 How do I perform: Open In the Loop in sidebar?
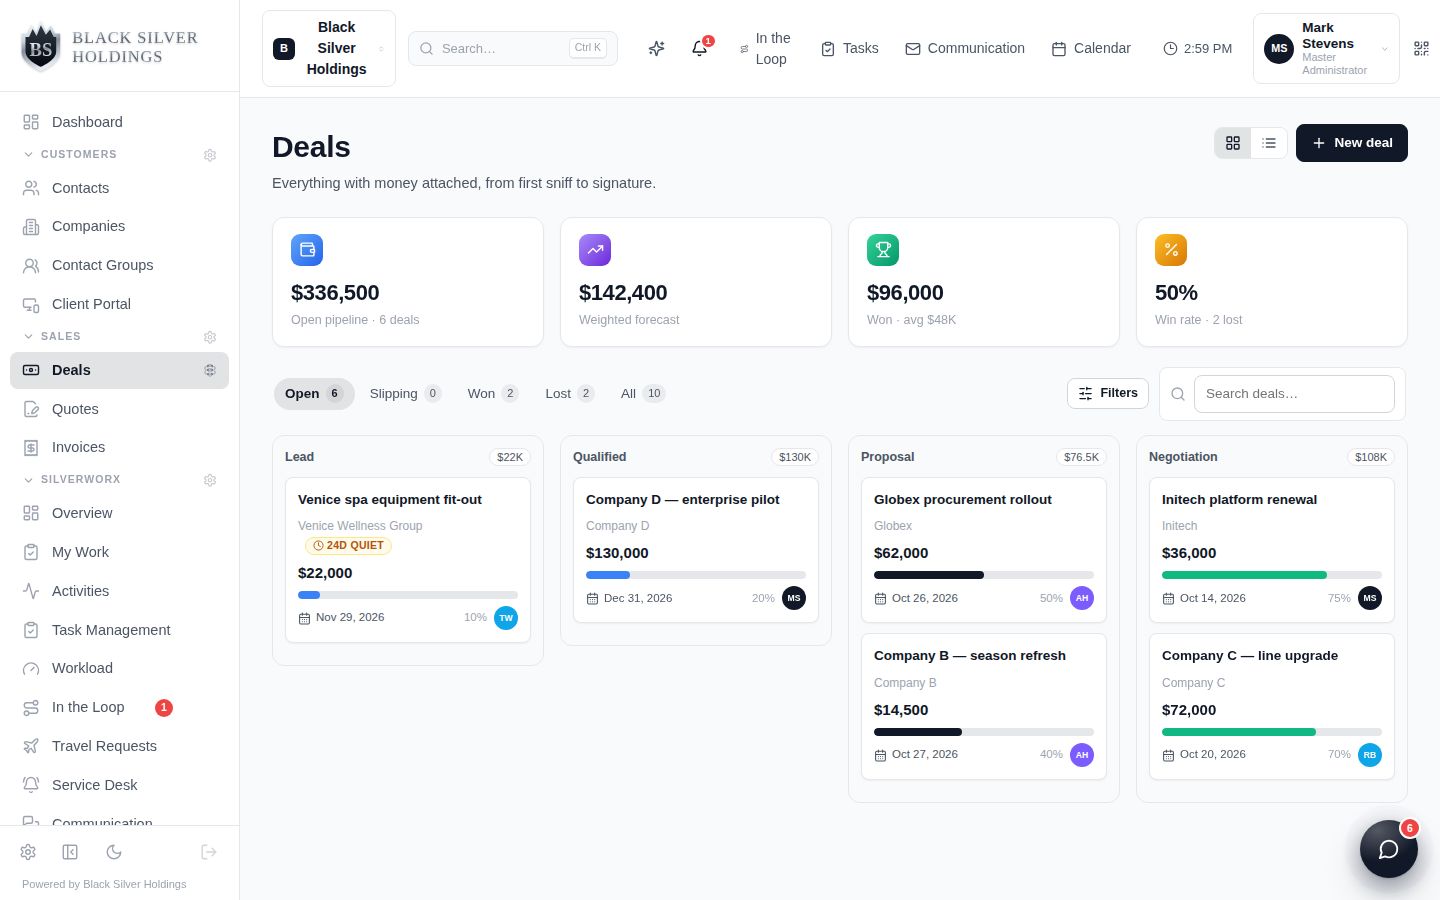[x=119, y=707]
